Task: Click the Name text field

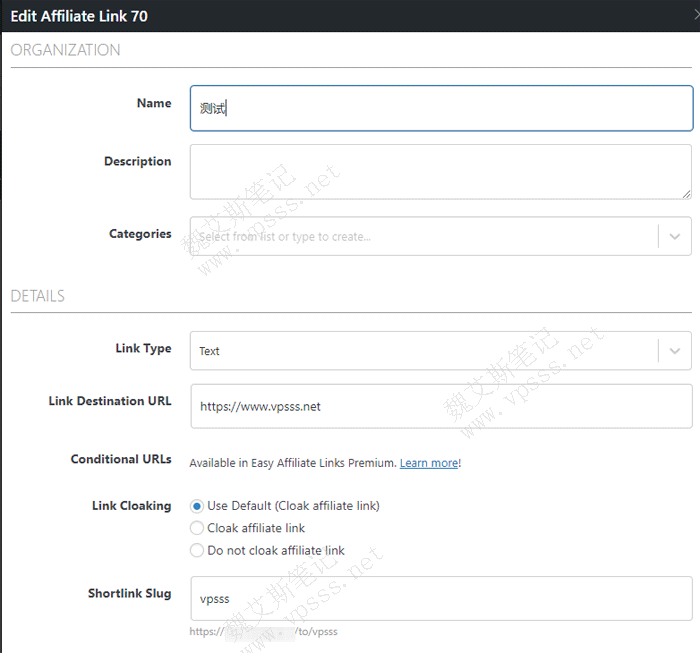Action: point(441,108)
